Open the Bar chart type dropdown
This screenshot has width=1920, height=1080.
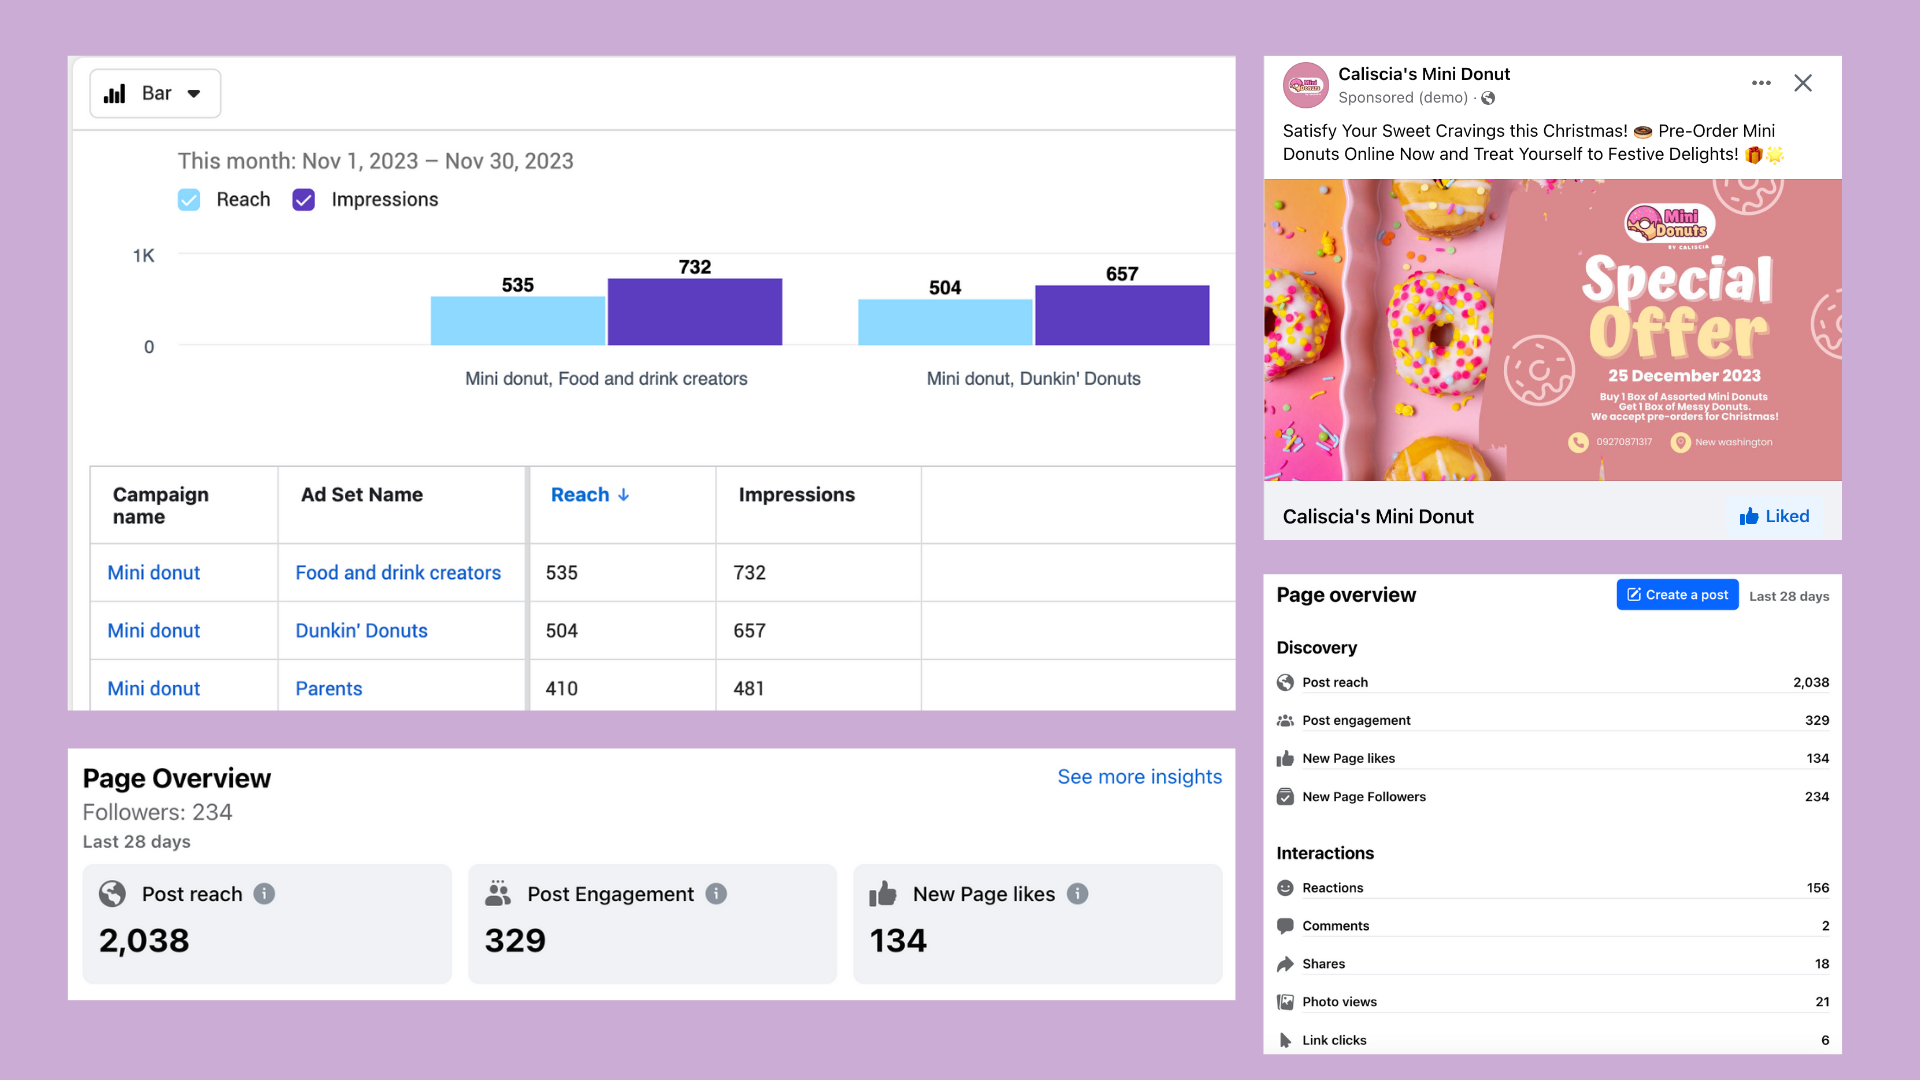(x=155, y=93)
